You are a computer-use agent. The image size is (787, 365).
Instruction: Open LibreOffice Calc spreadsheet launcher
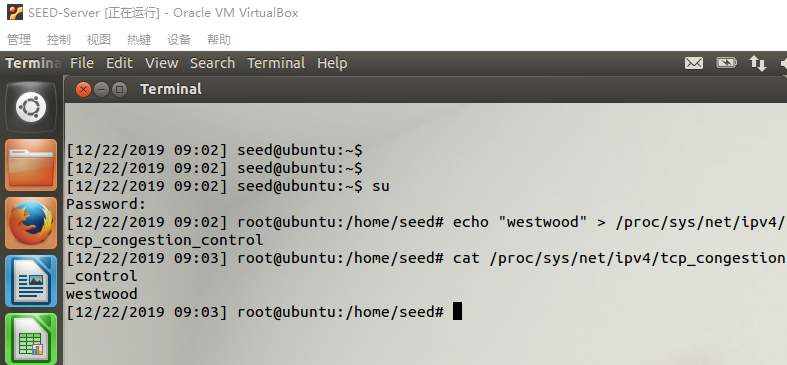click(x=31, y=339)
